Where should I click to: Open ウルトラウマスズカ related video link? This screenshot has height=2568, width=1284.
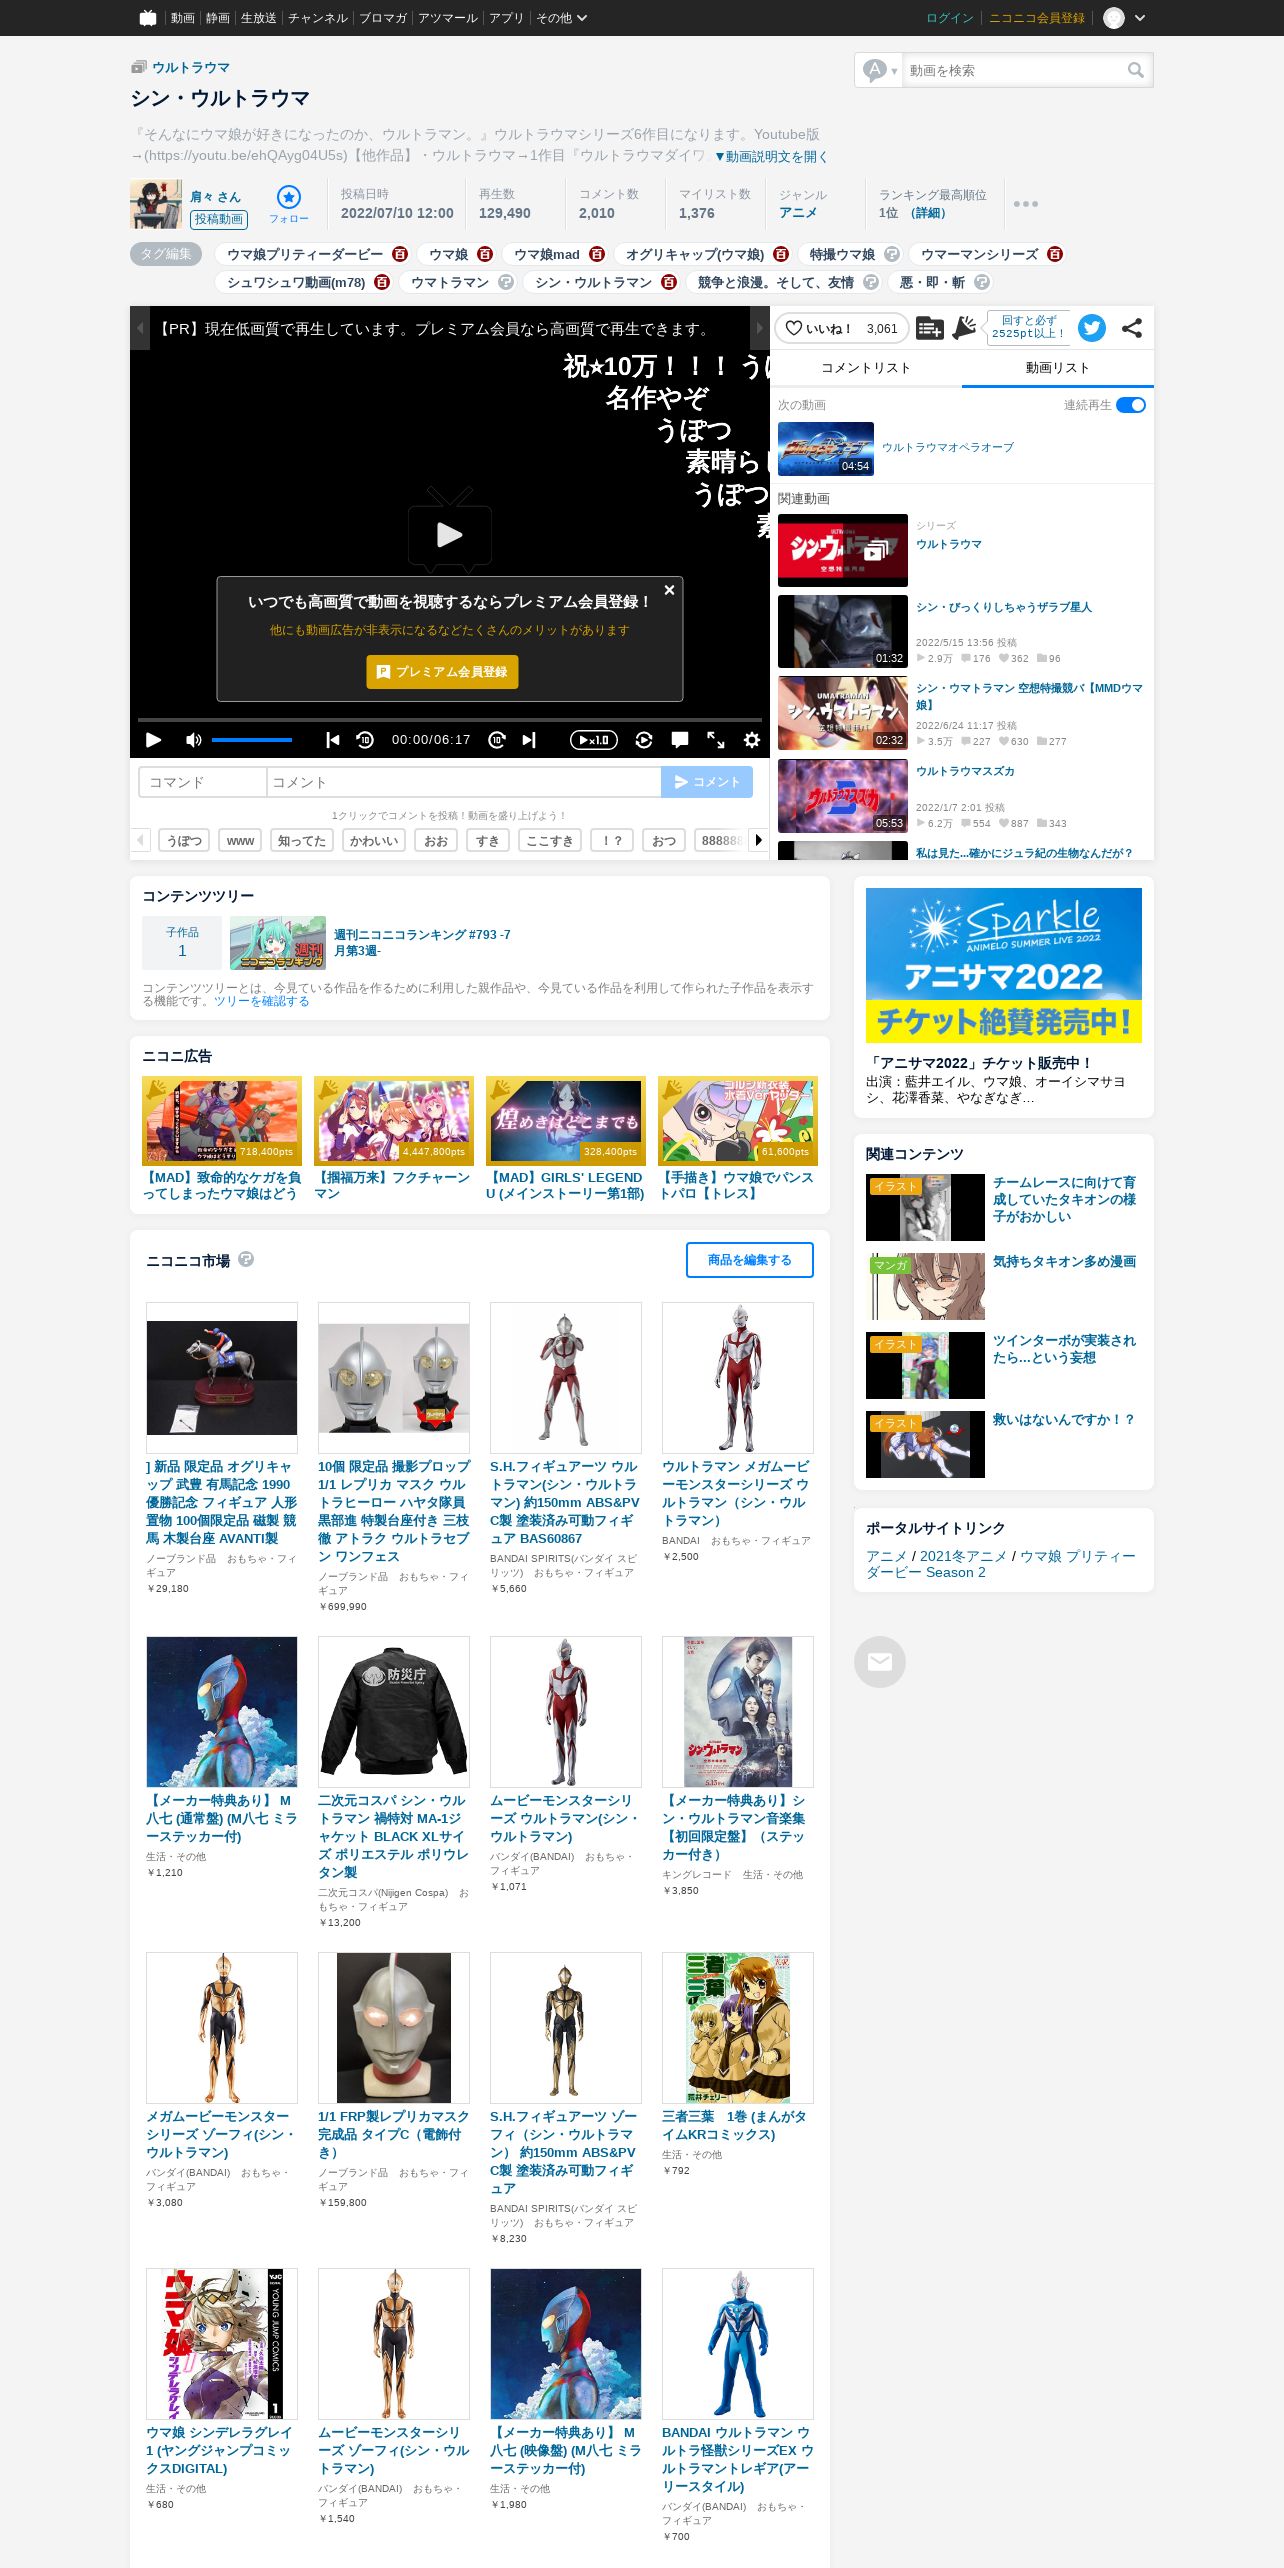965,771
